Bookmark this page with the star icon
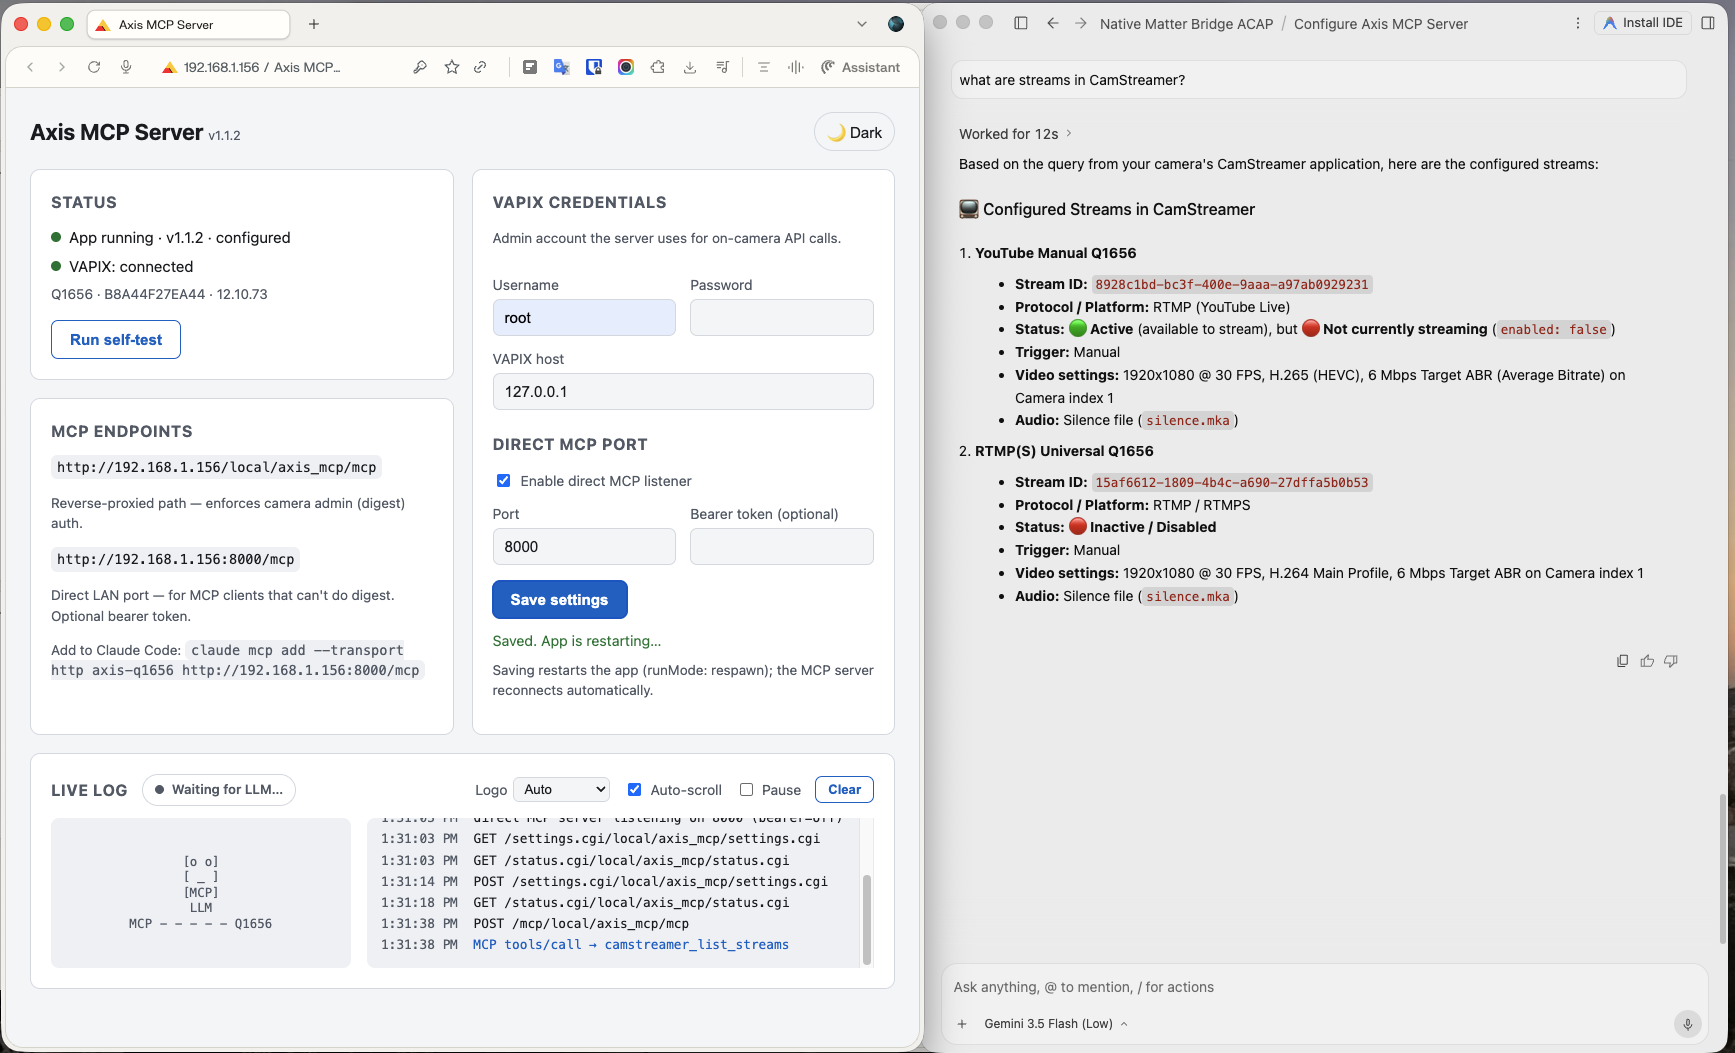This screenshot has width=1735, height=1053. click(x=452, y=67)
